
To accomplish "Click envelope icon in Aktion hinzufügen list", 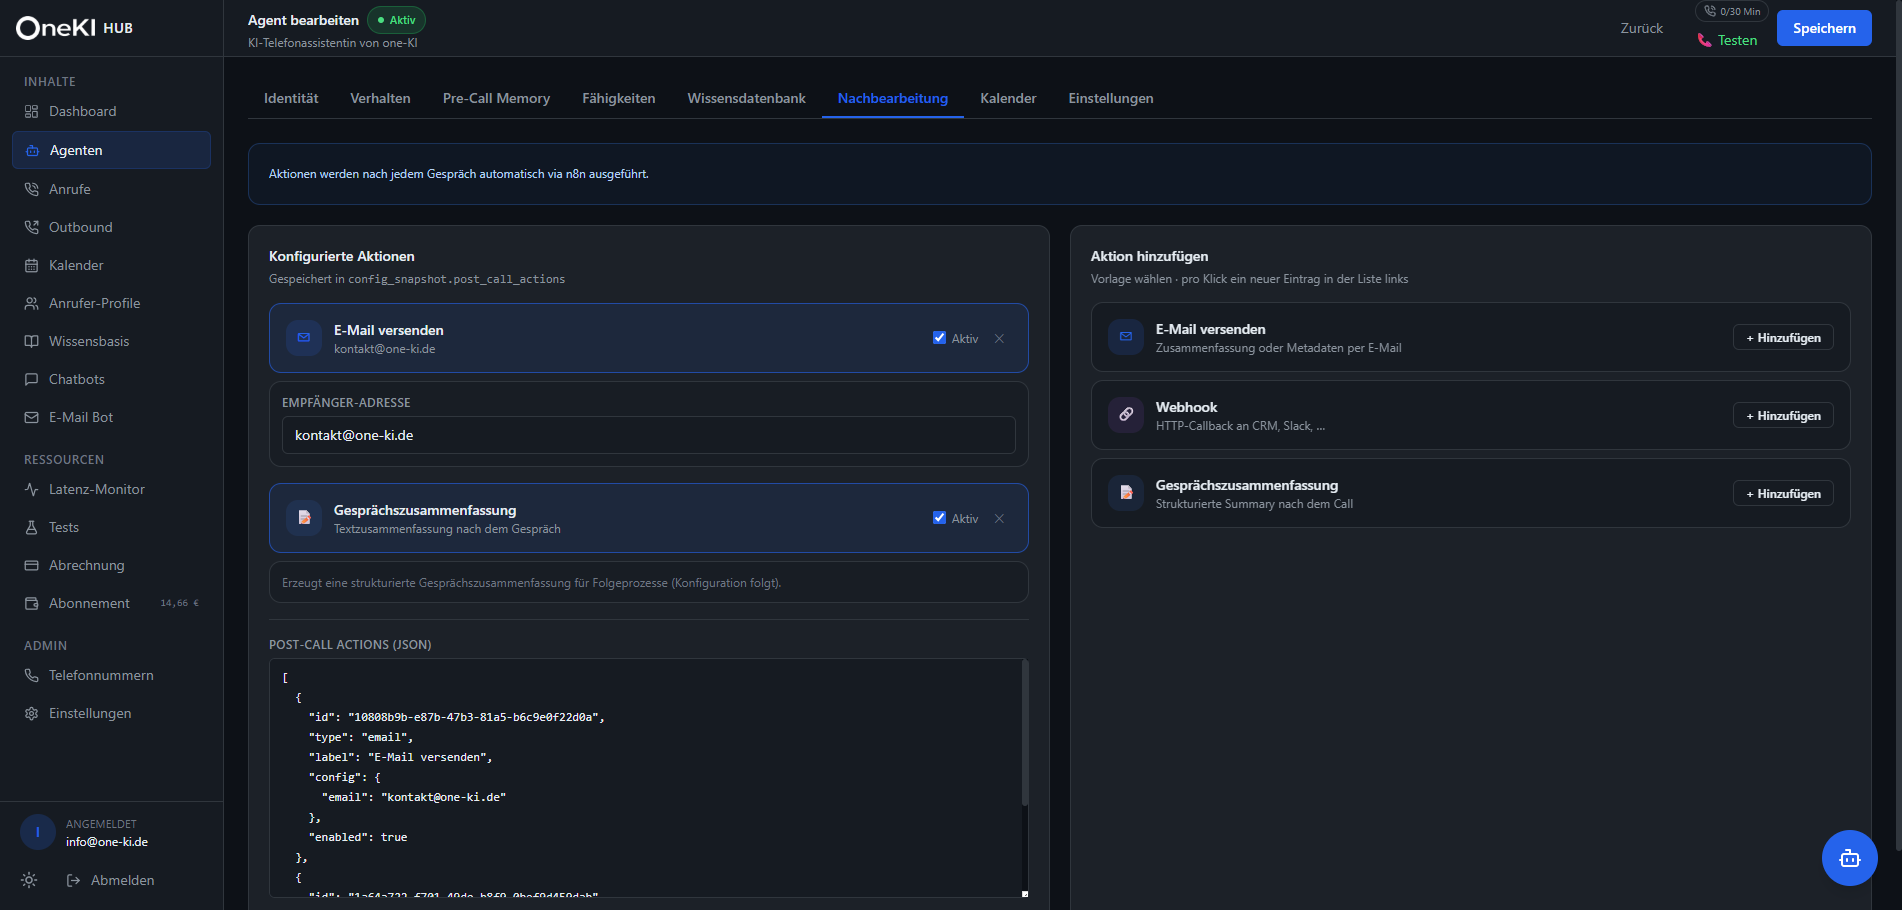I will (1126, 337).
